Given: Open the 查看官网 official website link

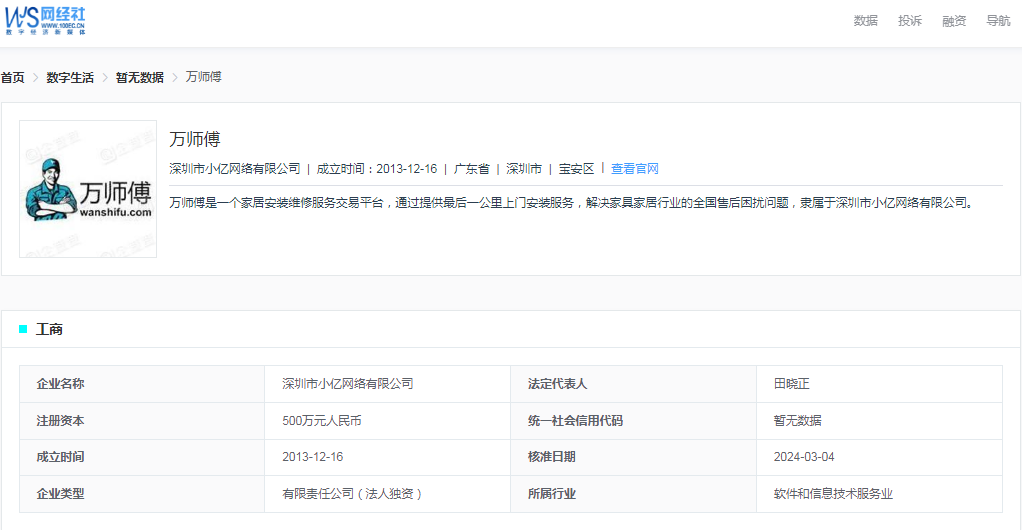Looking at the screenshot, I should point(634,168).
